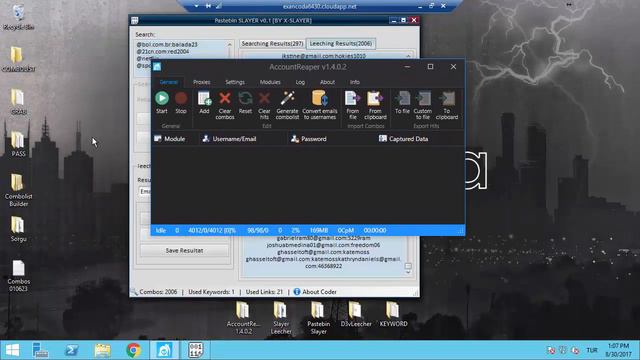
Task: Open the Settings tab
Action: pos(235,82)
